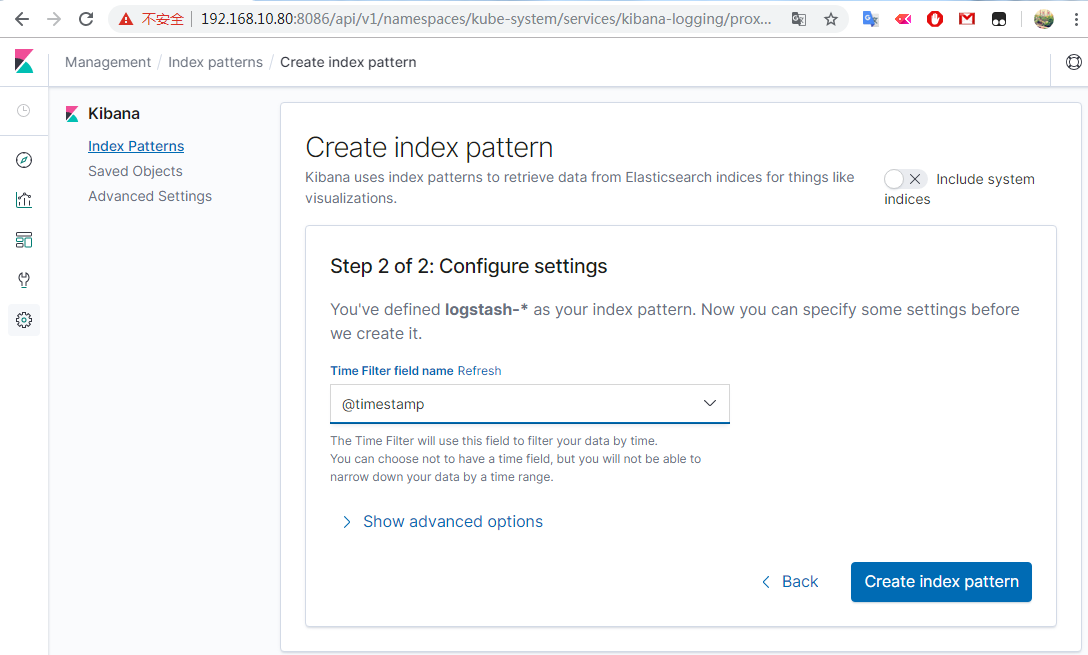
Task: Open the help lifebuoy icon
Action: click(1074, 62)
